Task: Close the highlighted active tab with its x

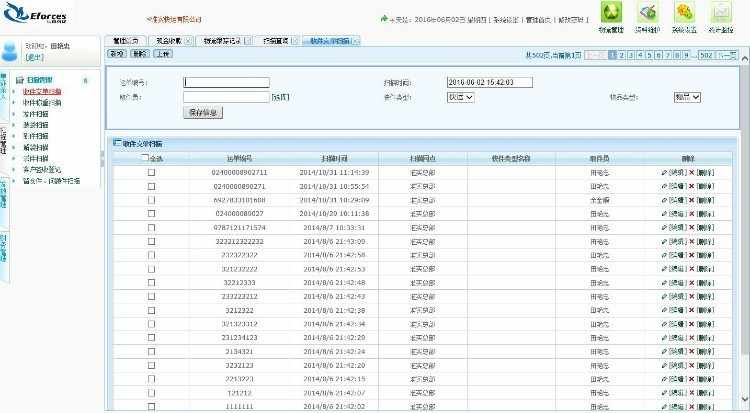Action: click(x=356, y=41)
